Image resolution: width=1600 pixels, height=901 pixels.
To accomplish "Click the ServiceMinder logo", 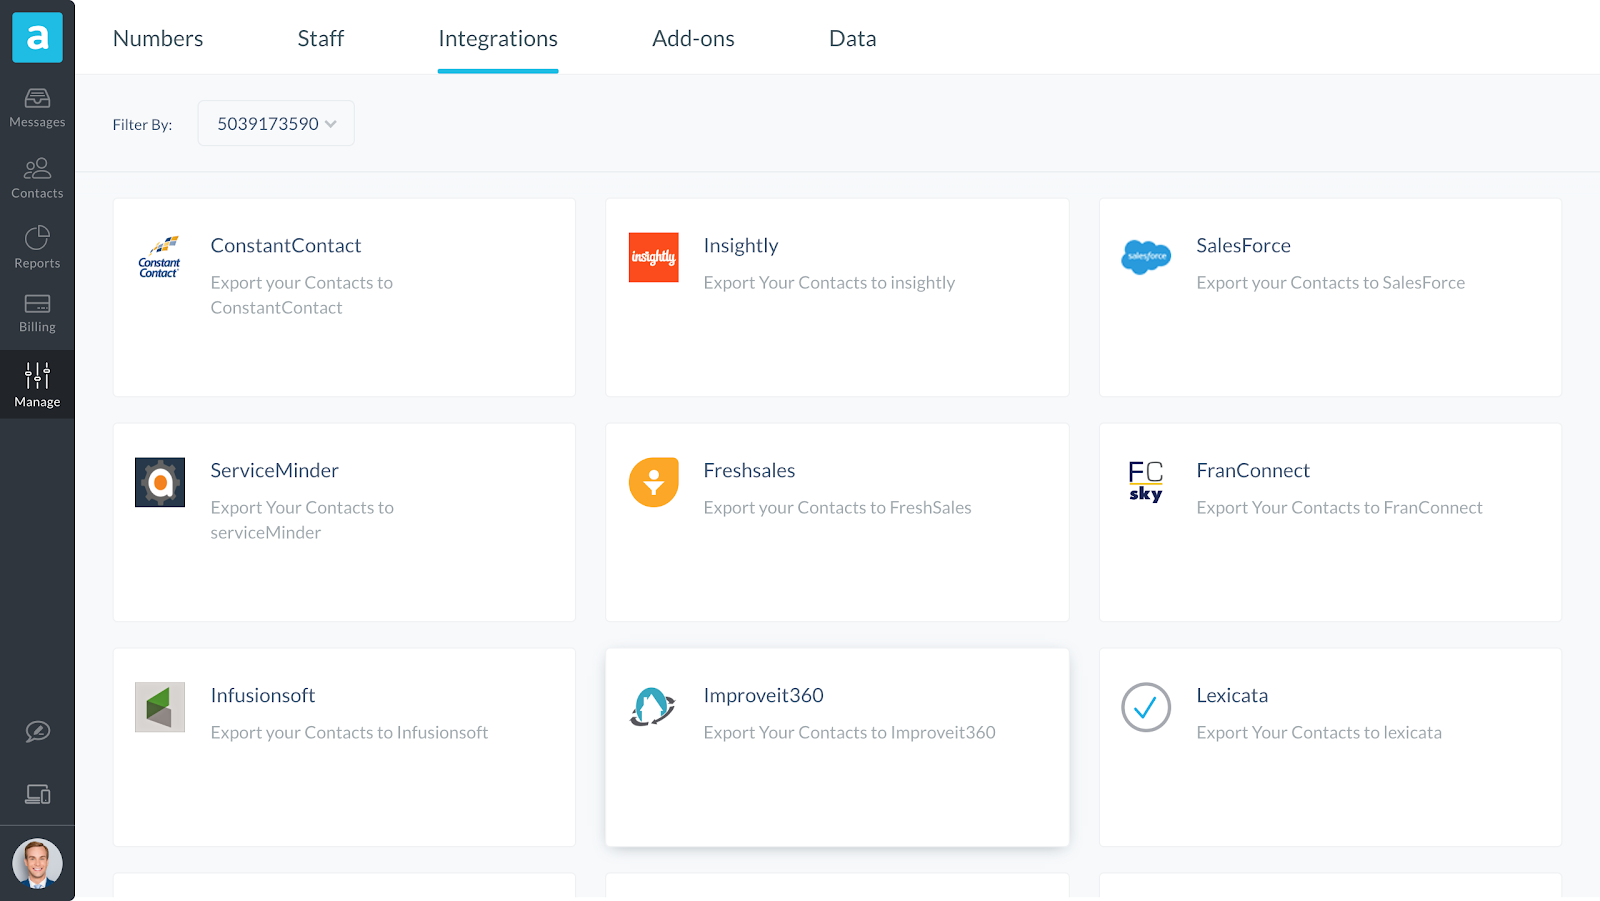I will (x=160, y=482).
